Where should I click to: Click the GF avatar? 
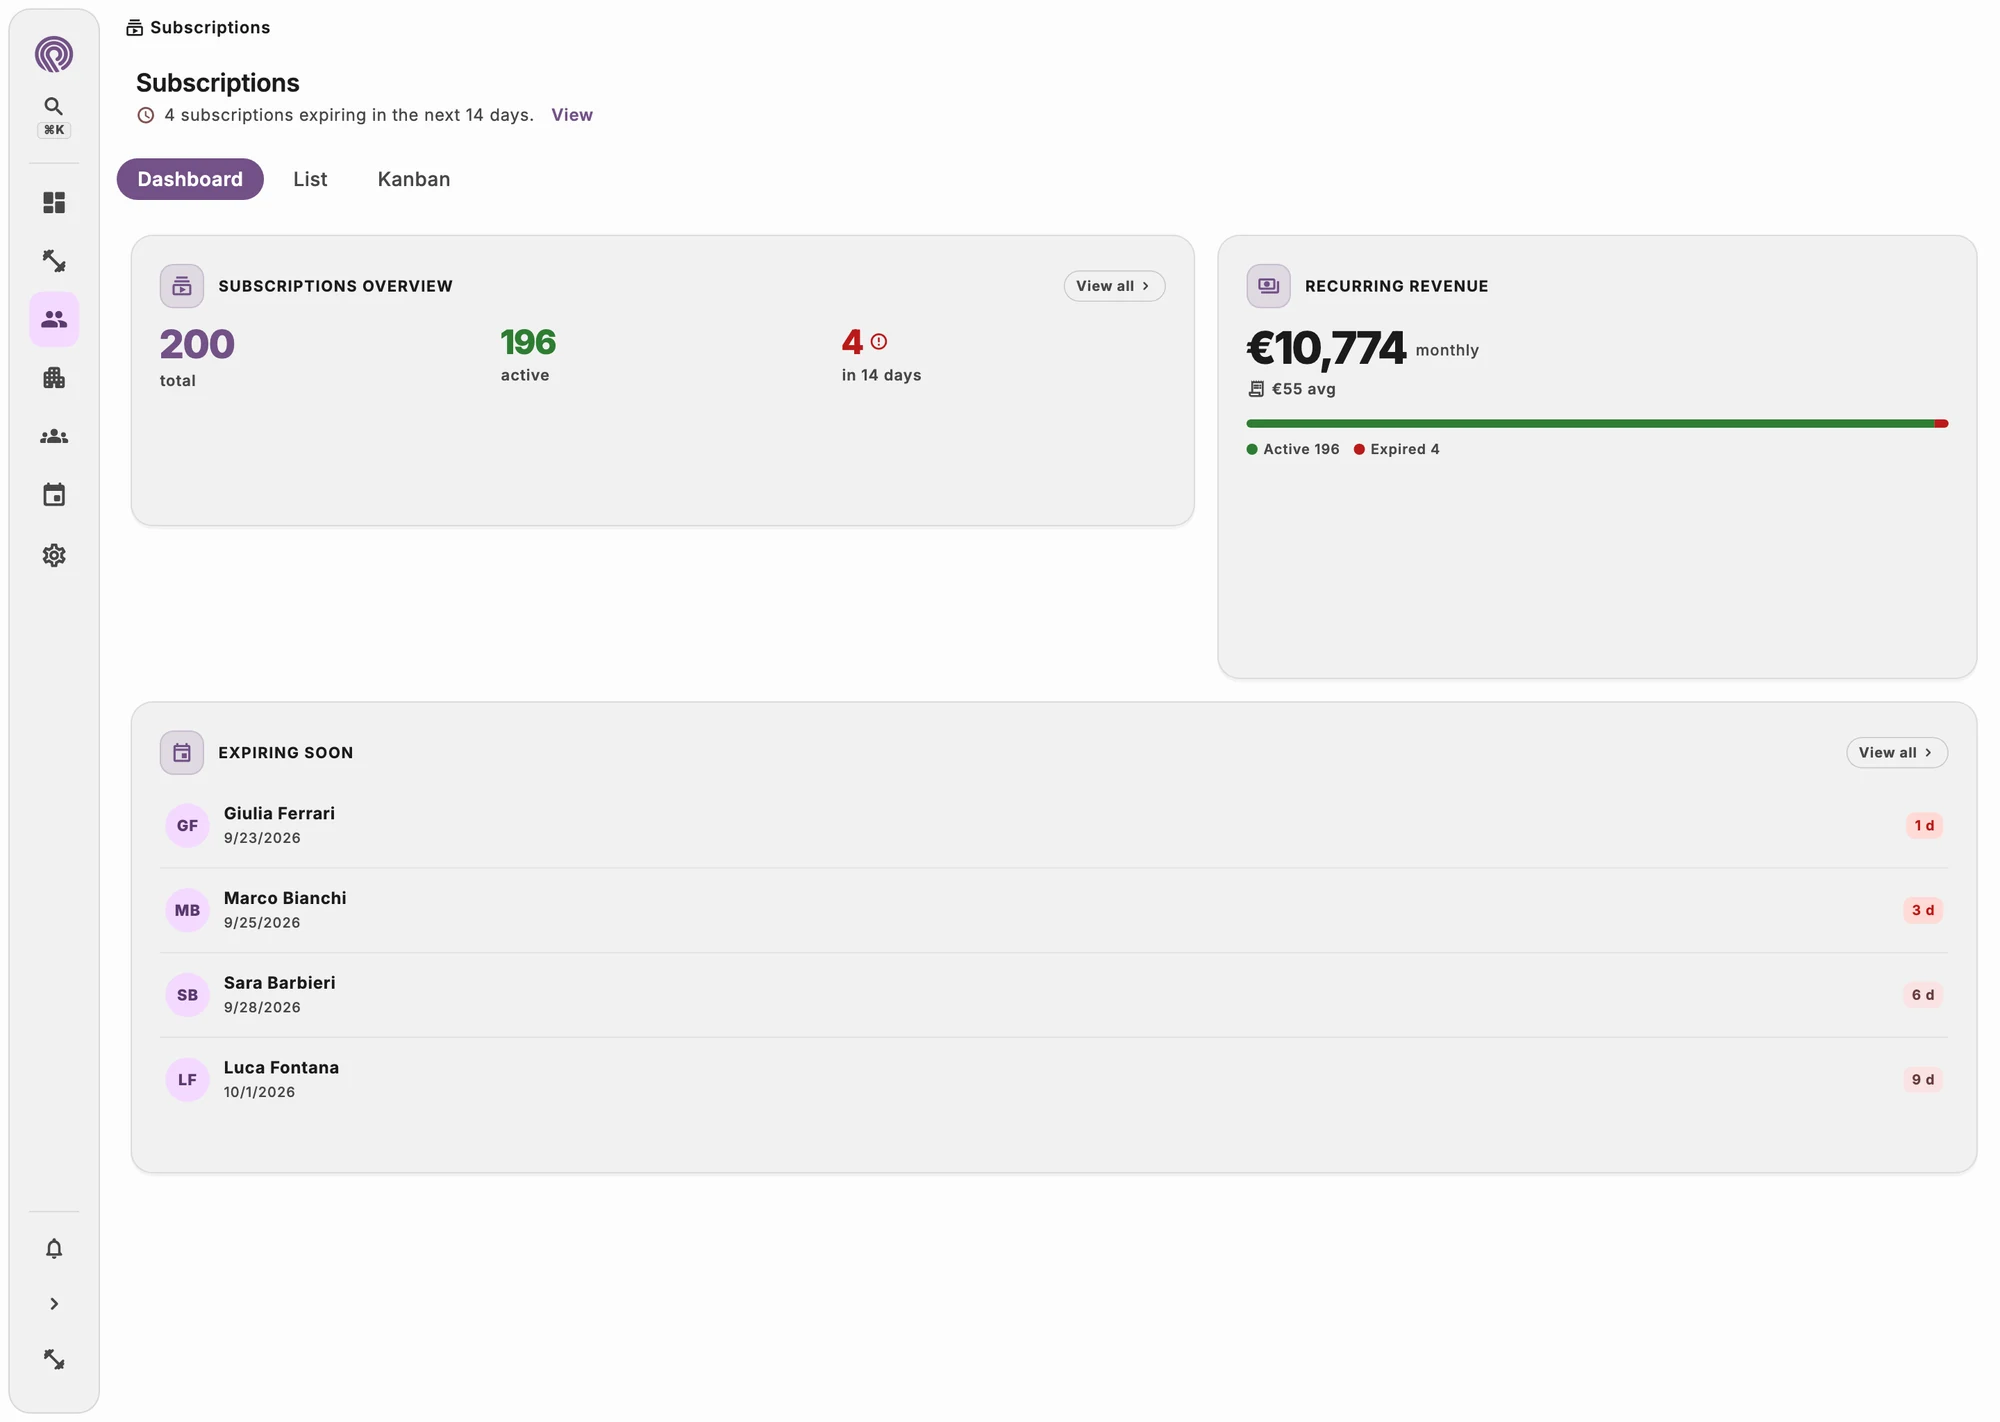tap(187, 826)
